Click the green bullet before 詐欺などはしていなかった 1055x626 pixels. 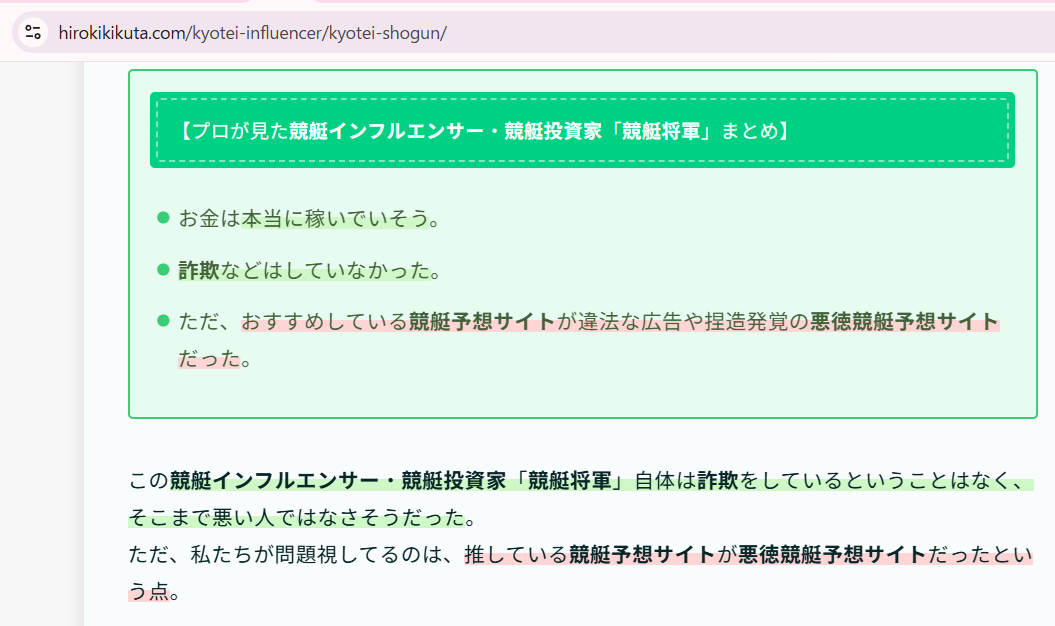pyautogui.click(x=164, y=270)
